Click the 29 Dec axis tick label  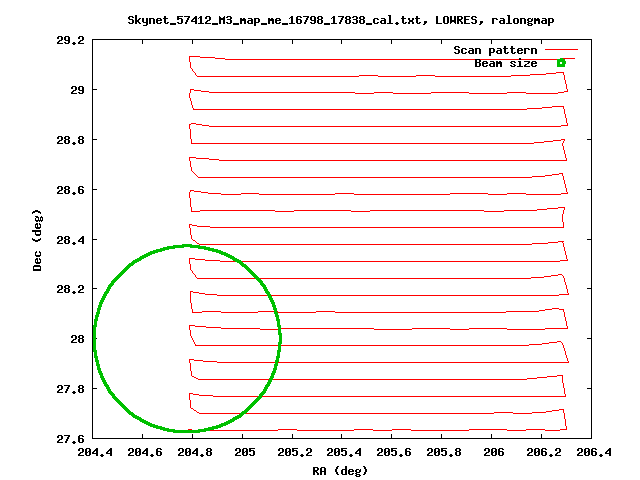77,90
